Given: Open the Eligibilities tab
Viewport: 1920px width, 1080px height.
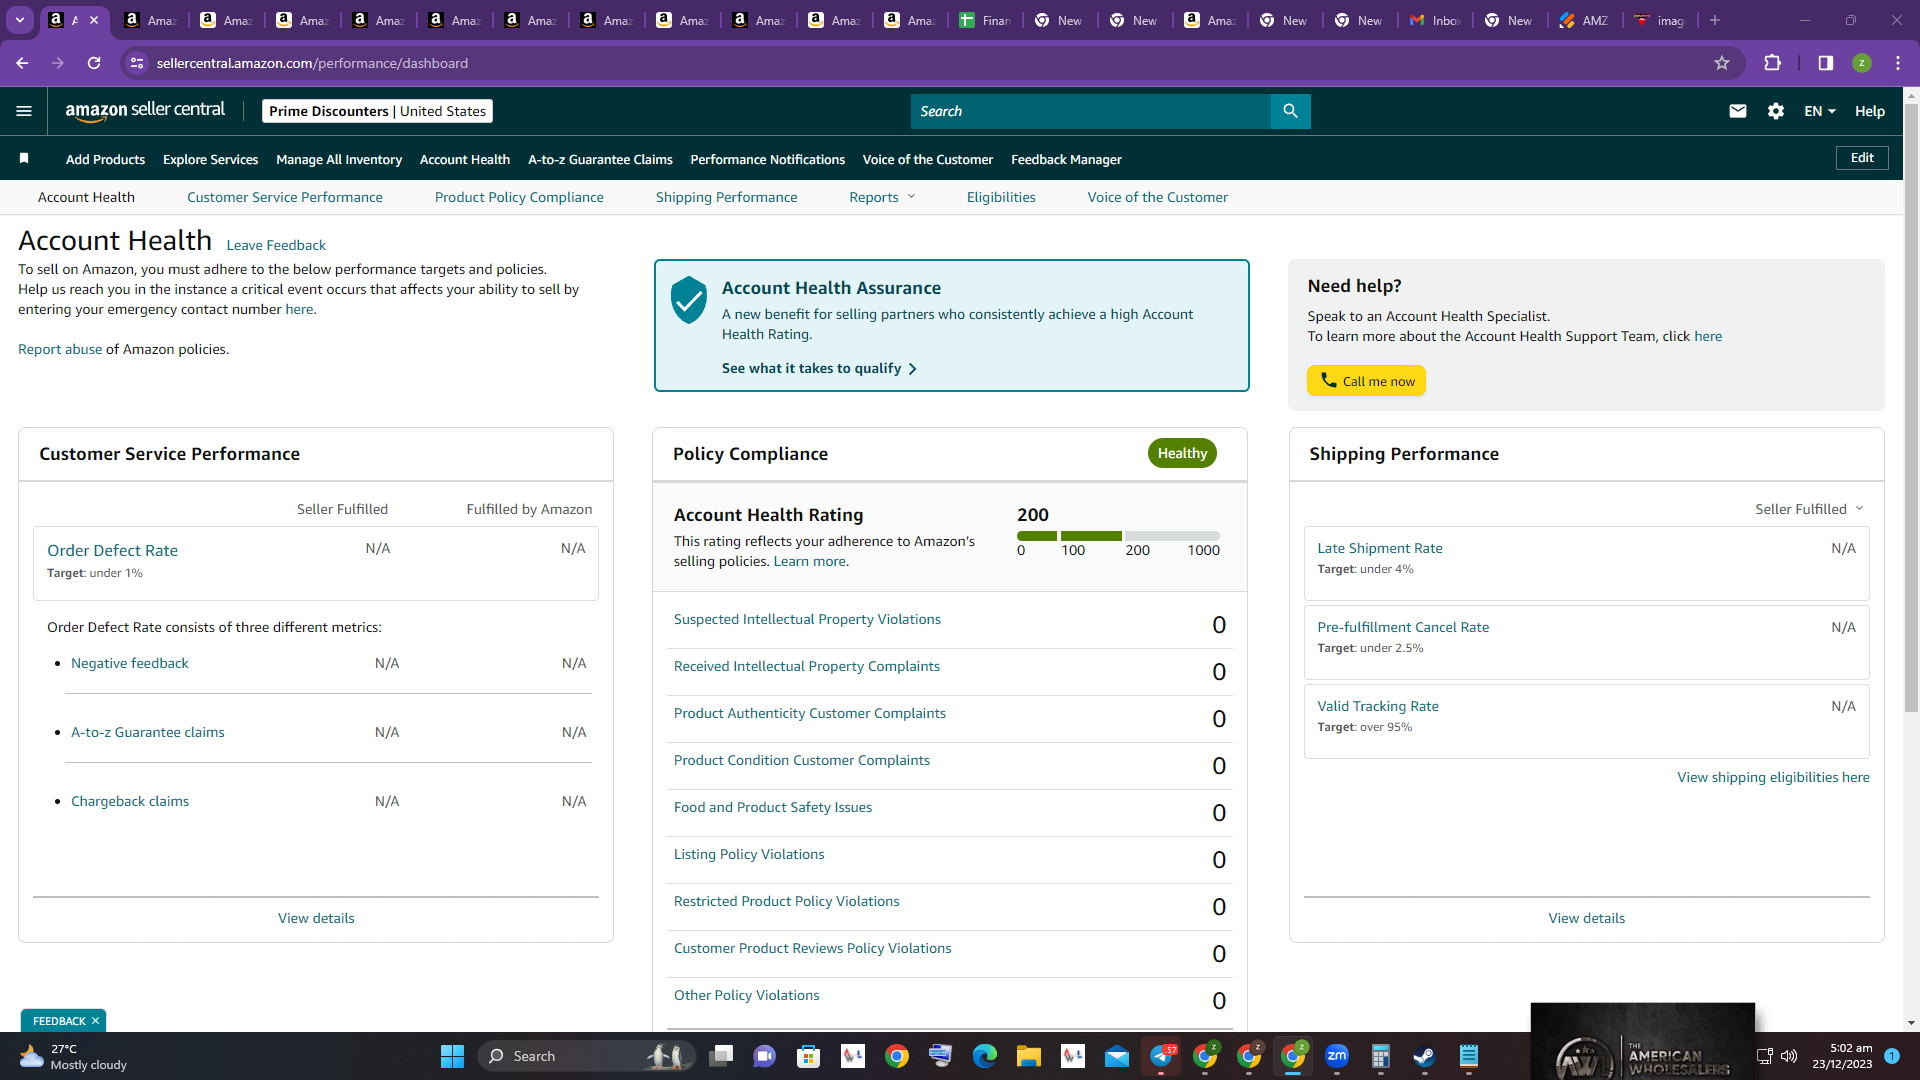Looking at the screenshot, I should click(x=1001, y=197).
